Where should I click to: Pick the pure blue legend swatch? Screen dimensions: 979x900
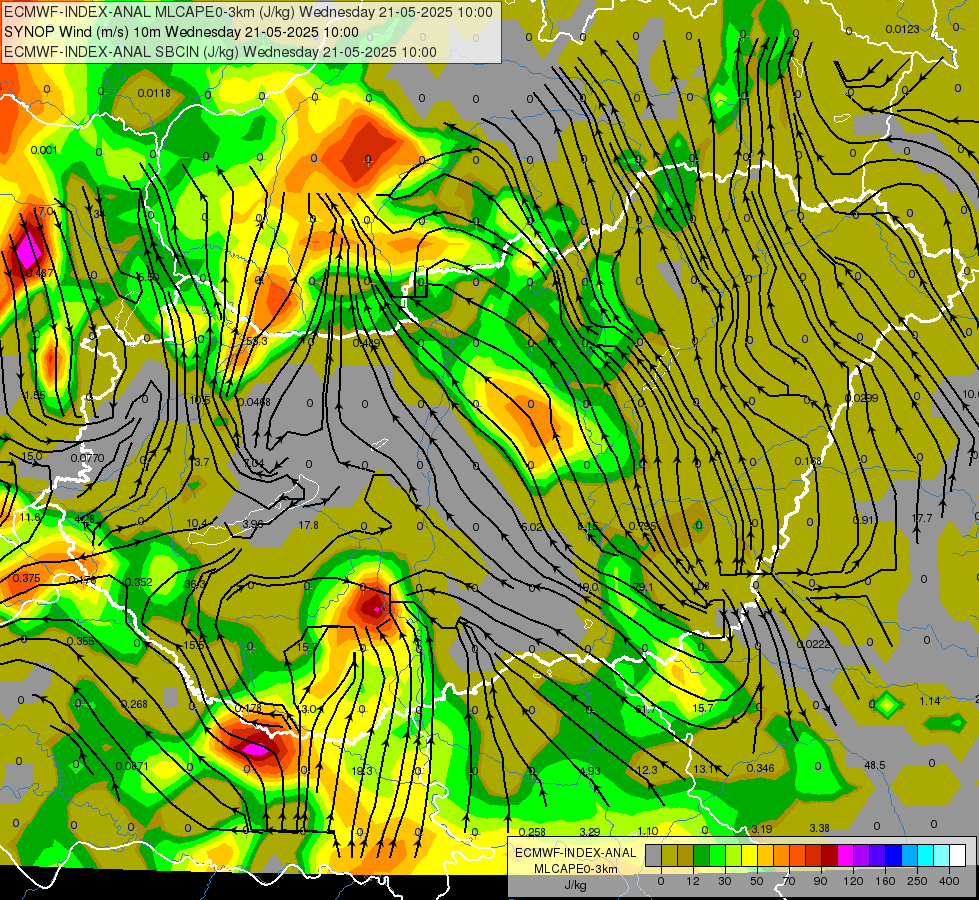coord(893,856)
